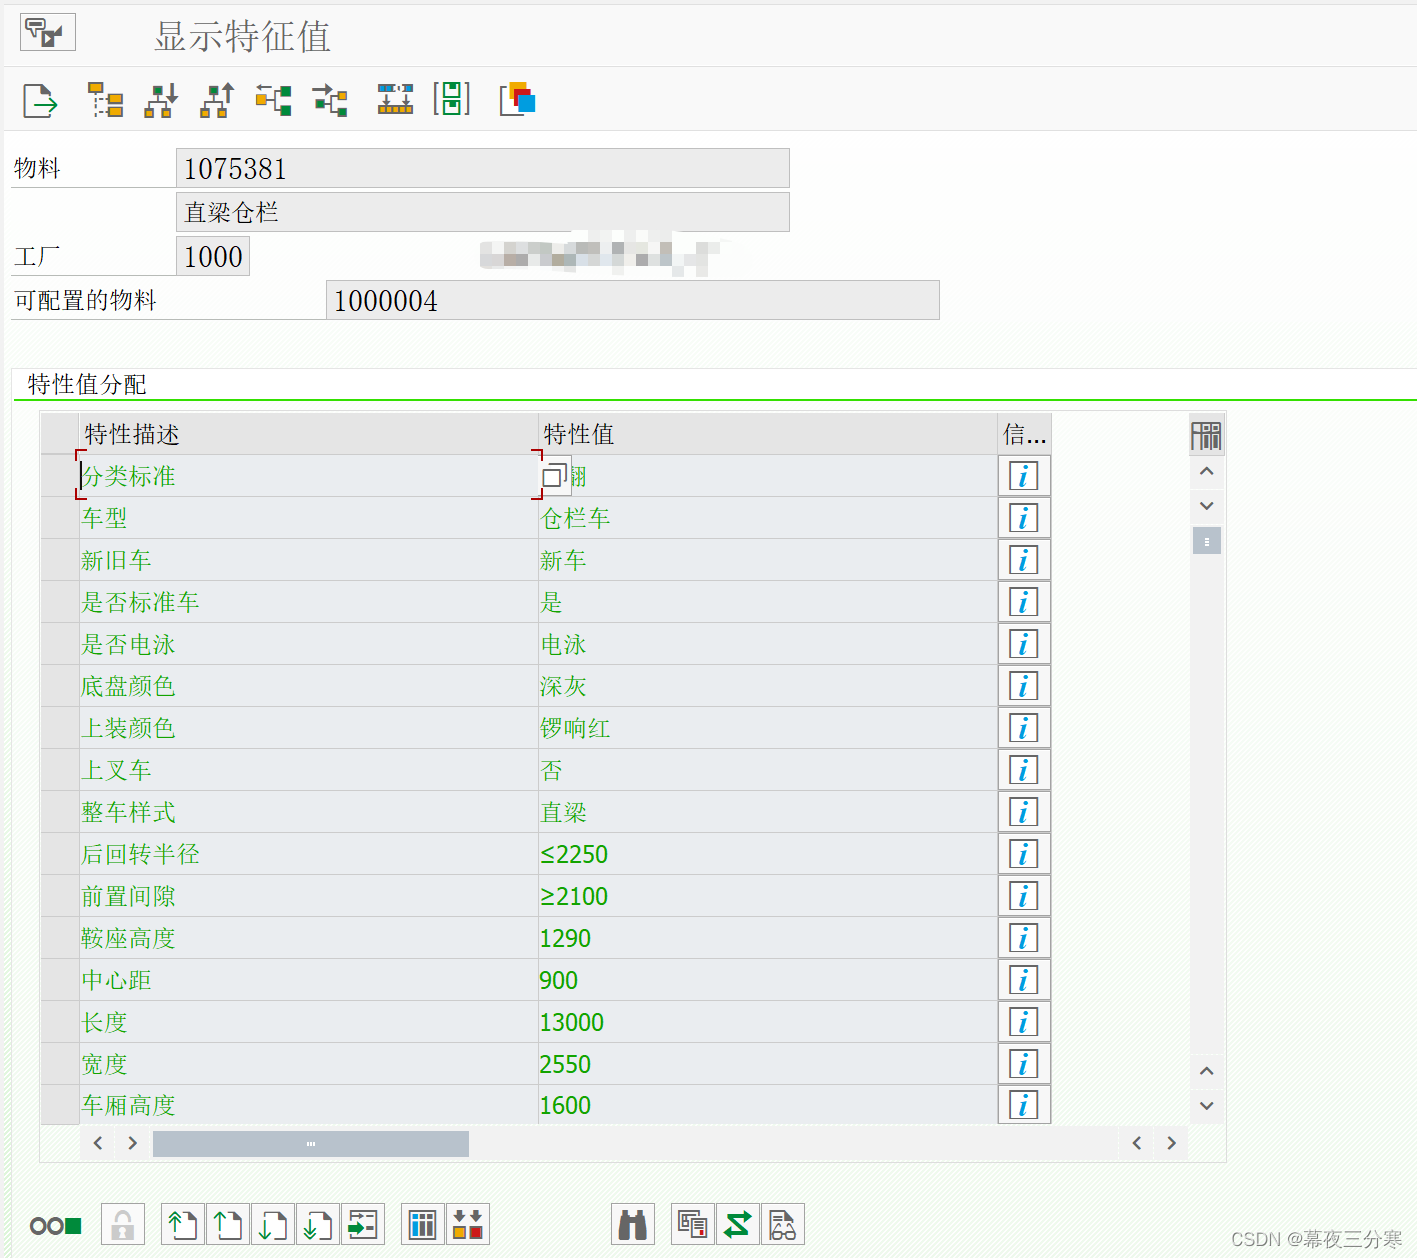Click the value cell 1290
Screen dimensions: 1417x1258
pyautogui.click(x=768, y=938)
